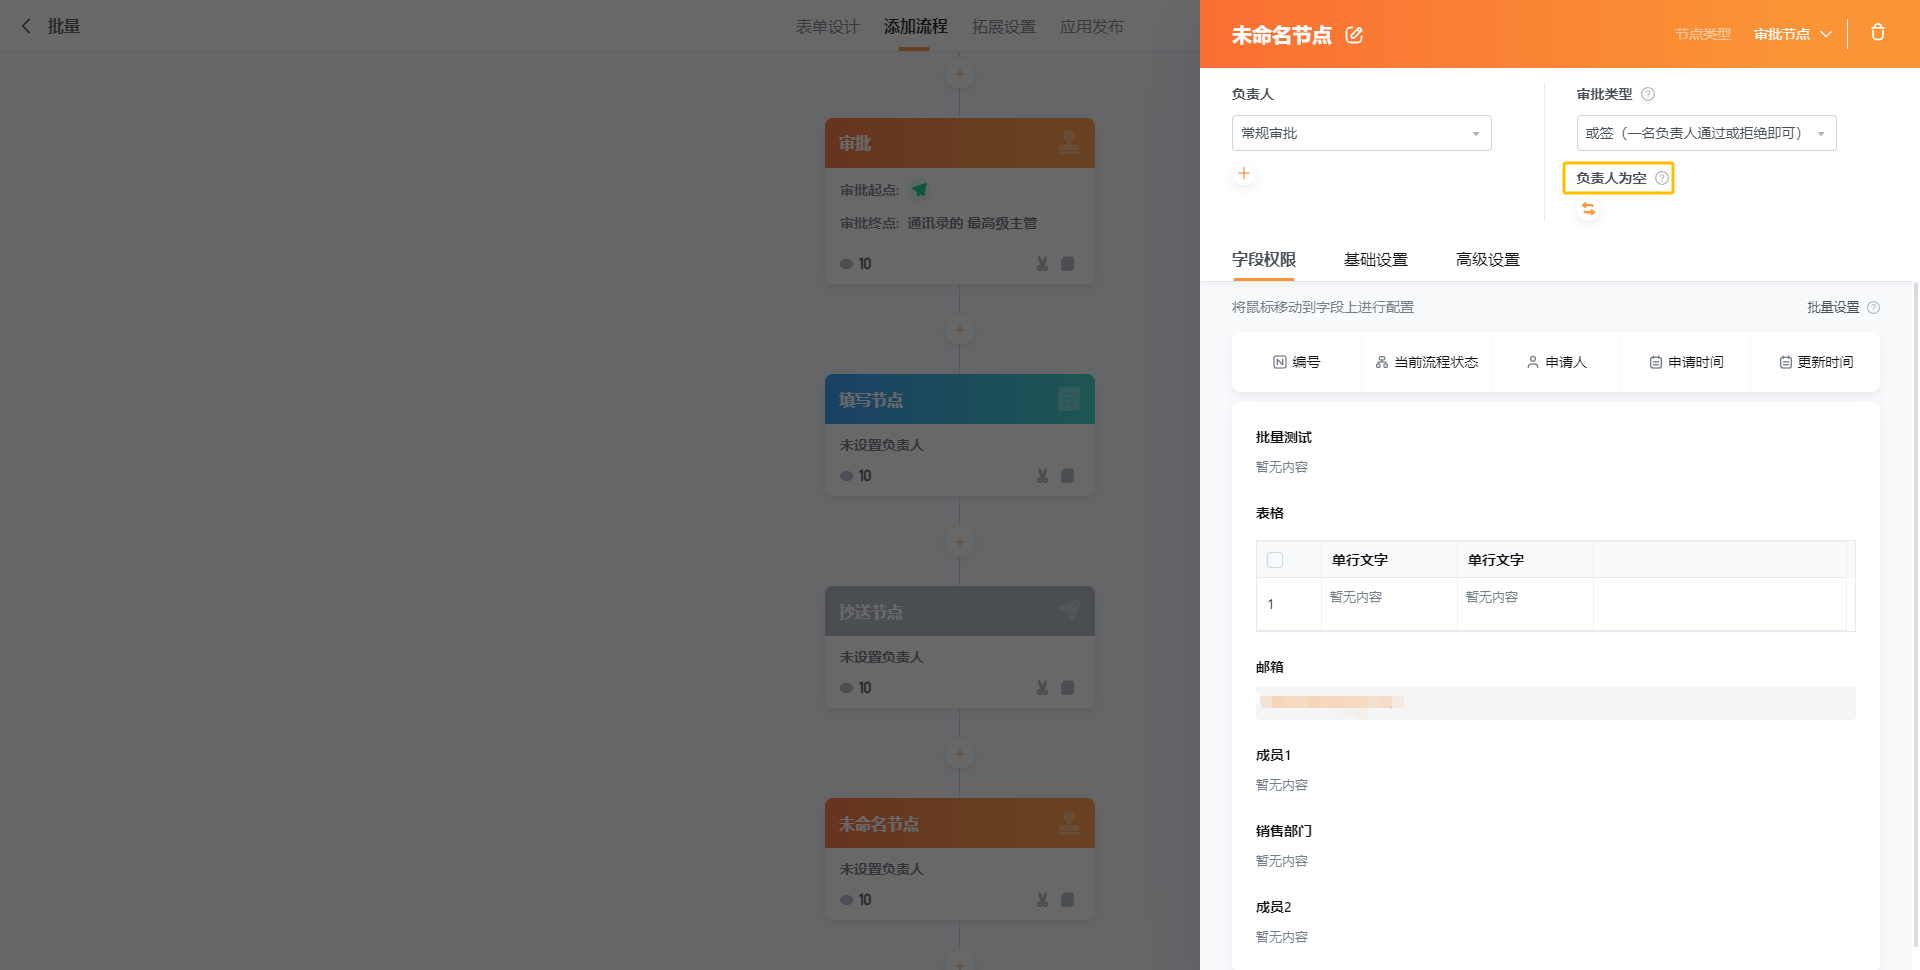The image size is (1920, 970).
Task: Go back with the arrow next to 批量
Action: coord(27,26)
